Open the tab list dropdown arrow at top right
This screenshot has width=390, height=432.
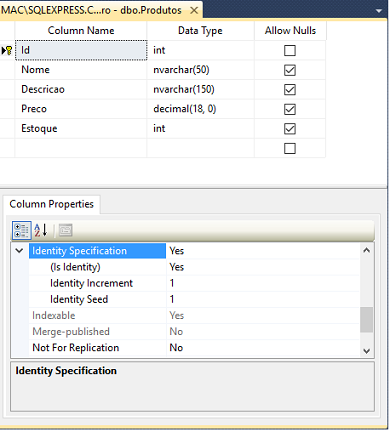[379, 11]
